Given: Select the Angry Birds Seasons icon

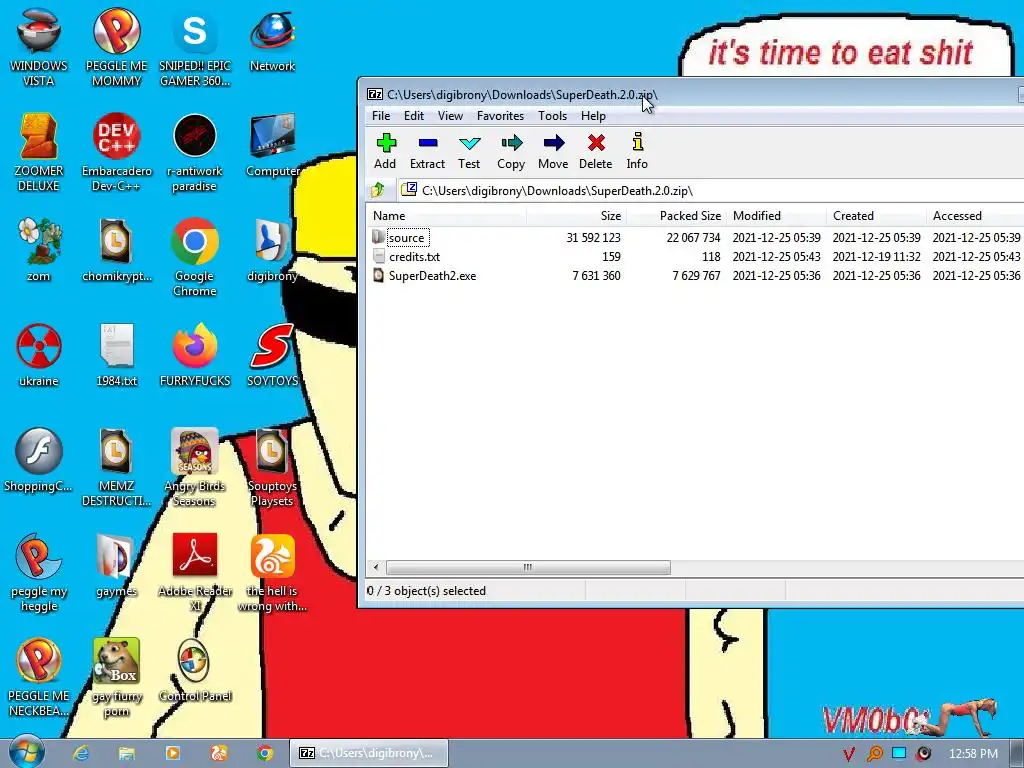Looking at the screenshot, I should pyautogui.click(x=195, y=467).
